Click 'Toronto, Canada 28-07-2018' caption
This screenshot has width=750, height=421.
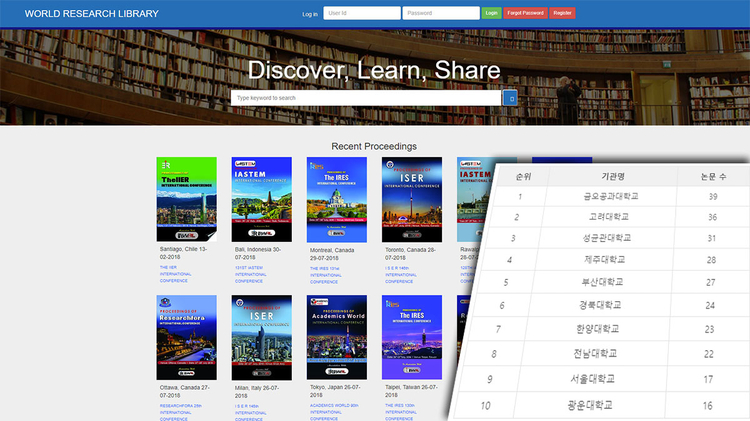coord(410,253)
